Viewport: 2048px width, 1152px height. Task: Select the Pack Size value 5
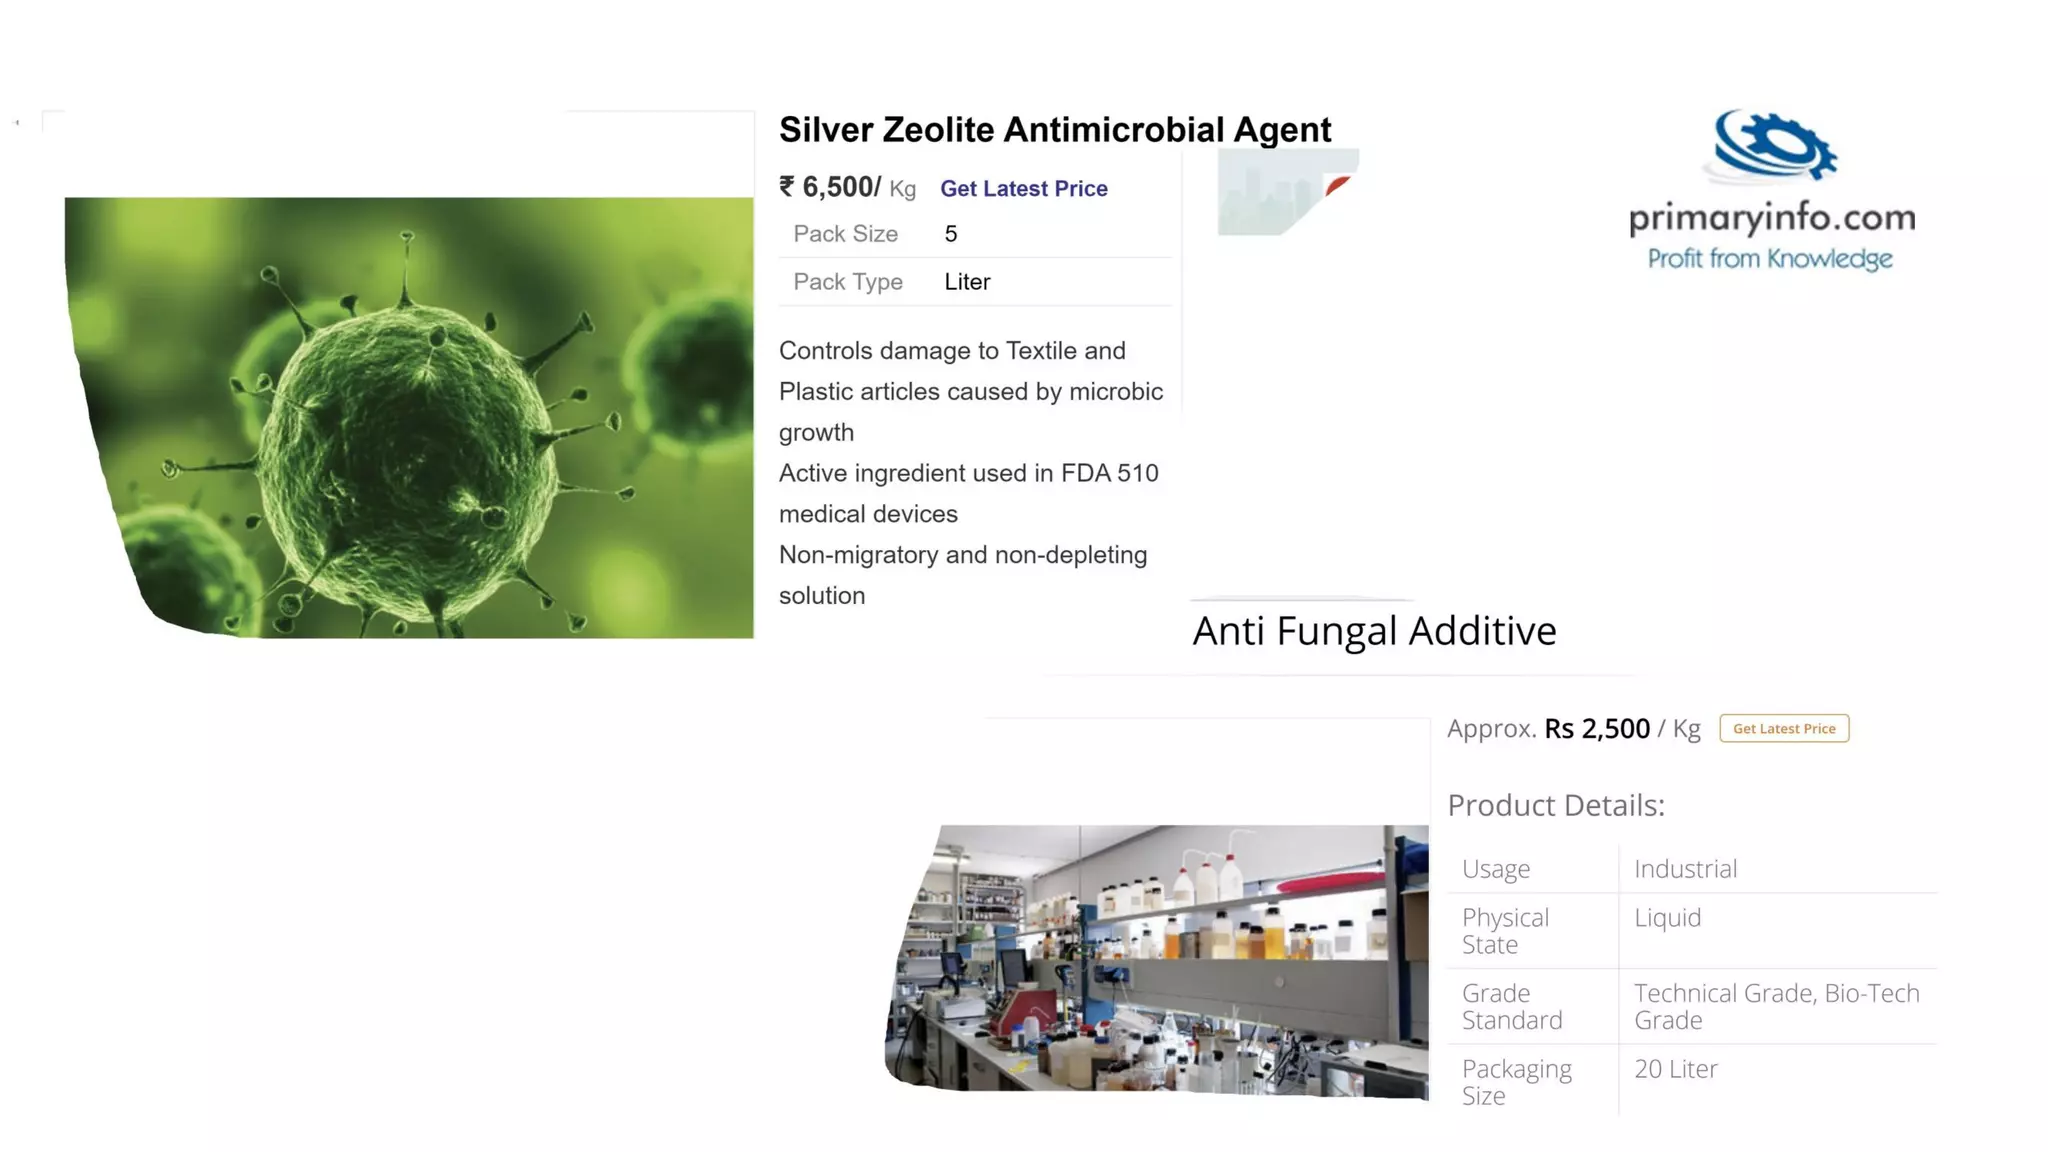point(951,234)
